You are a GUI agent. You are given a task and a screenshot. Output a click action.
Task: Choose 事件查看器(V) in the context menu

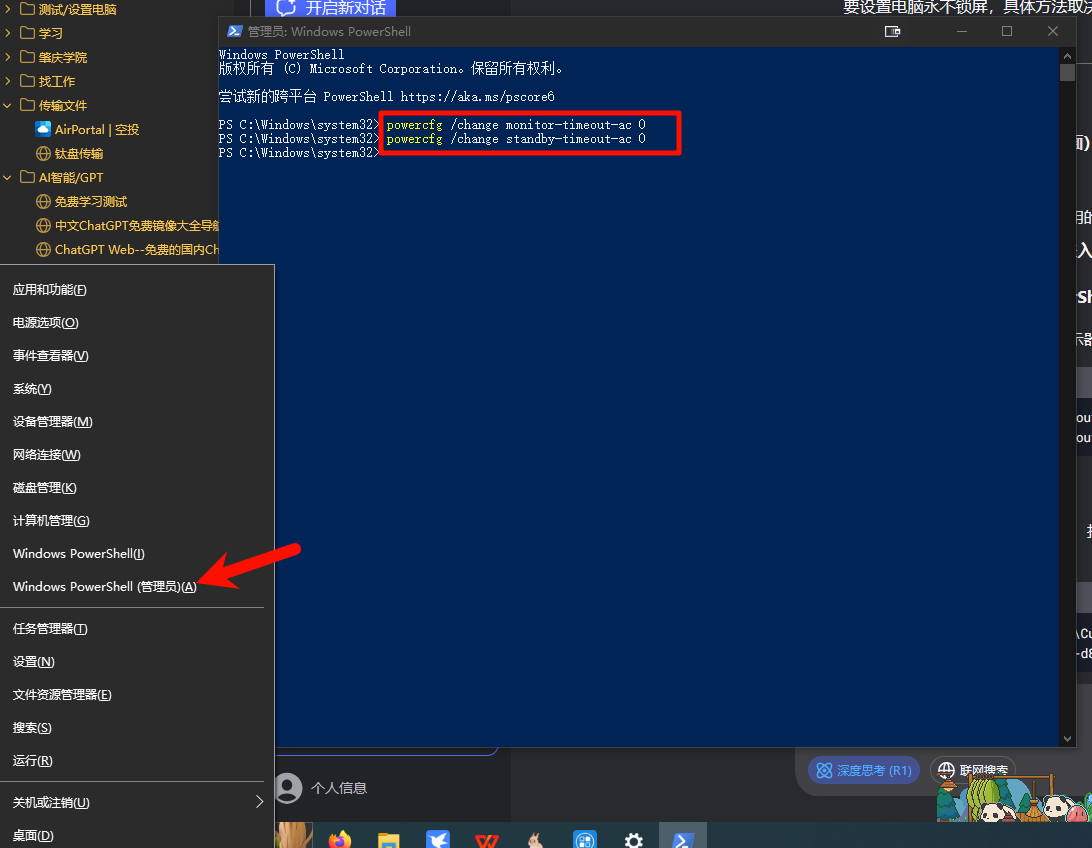[136, 356]
